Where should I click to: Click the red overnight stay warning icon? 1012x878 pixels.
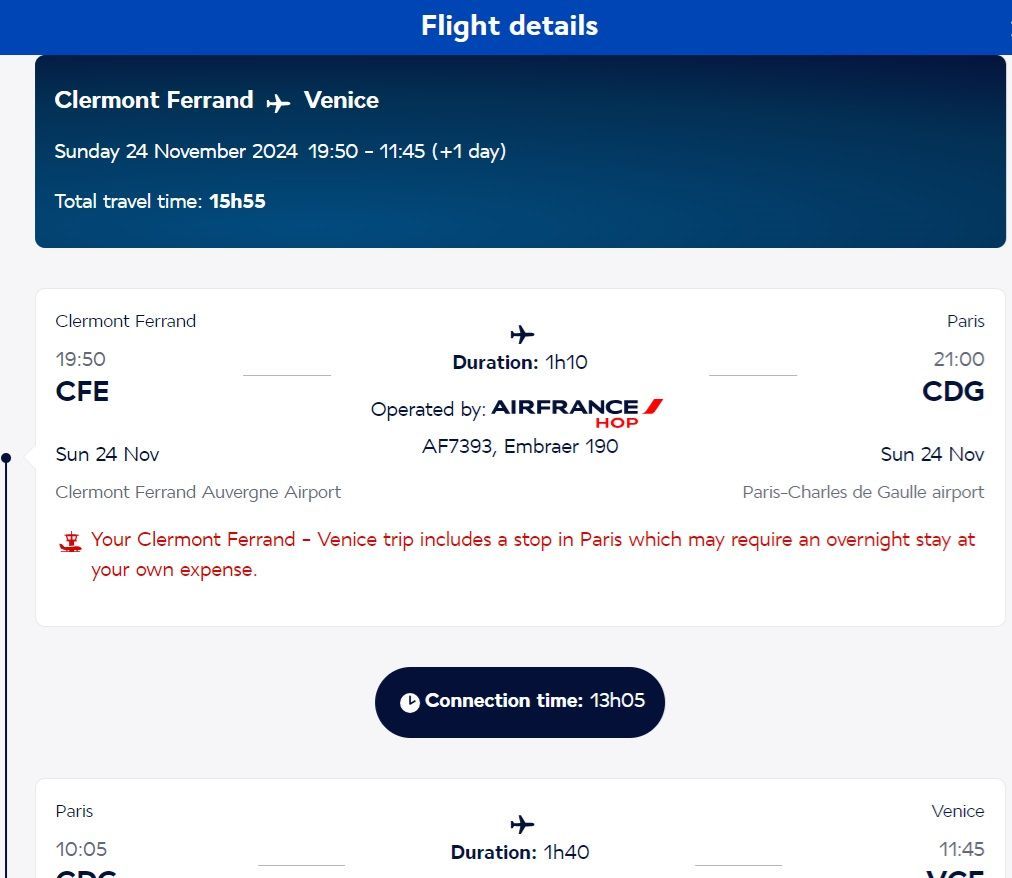(x=70, y=542)
